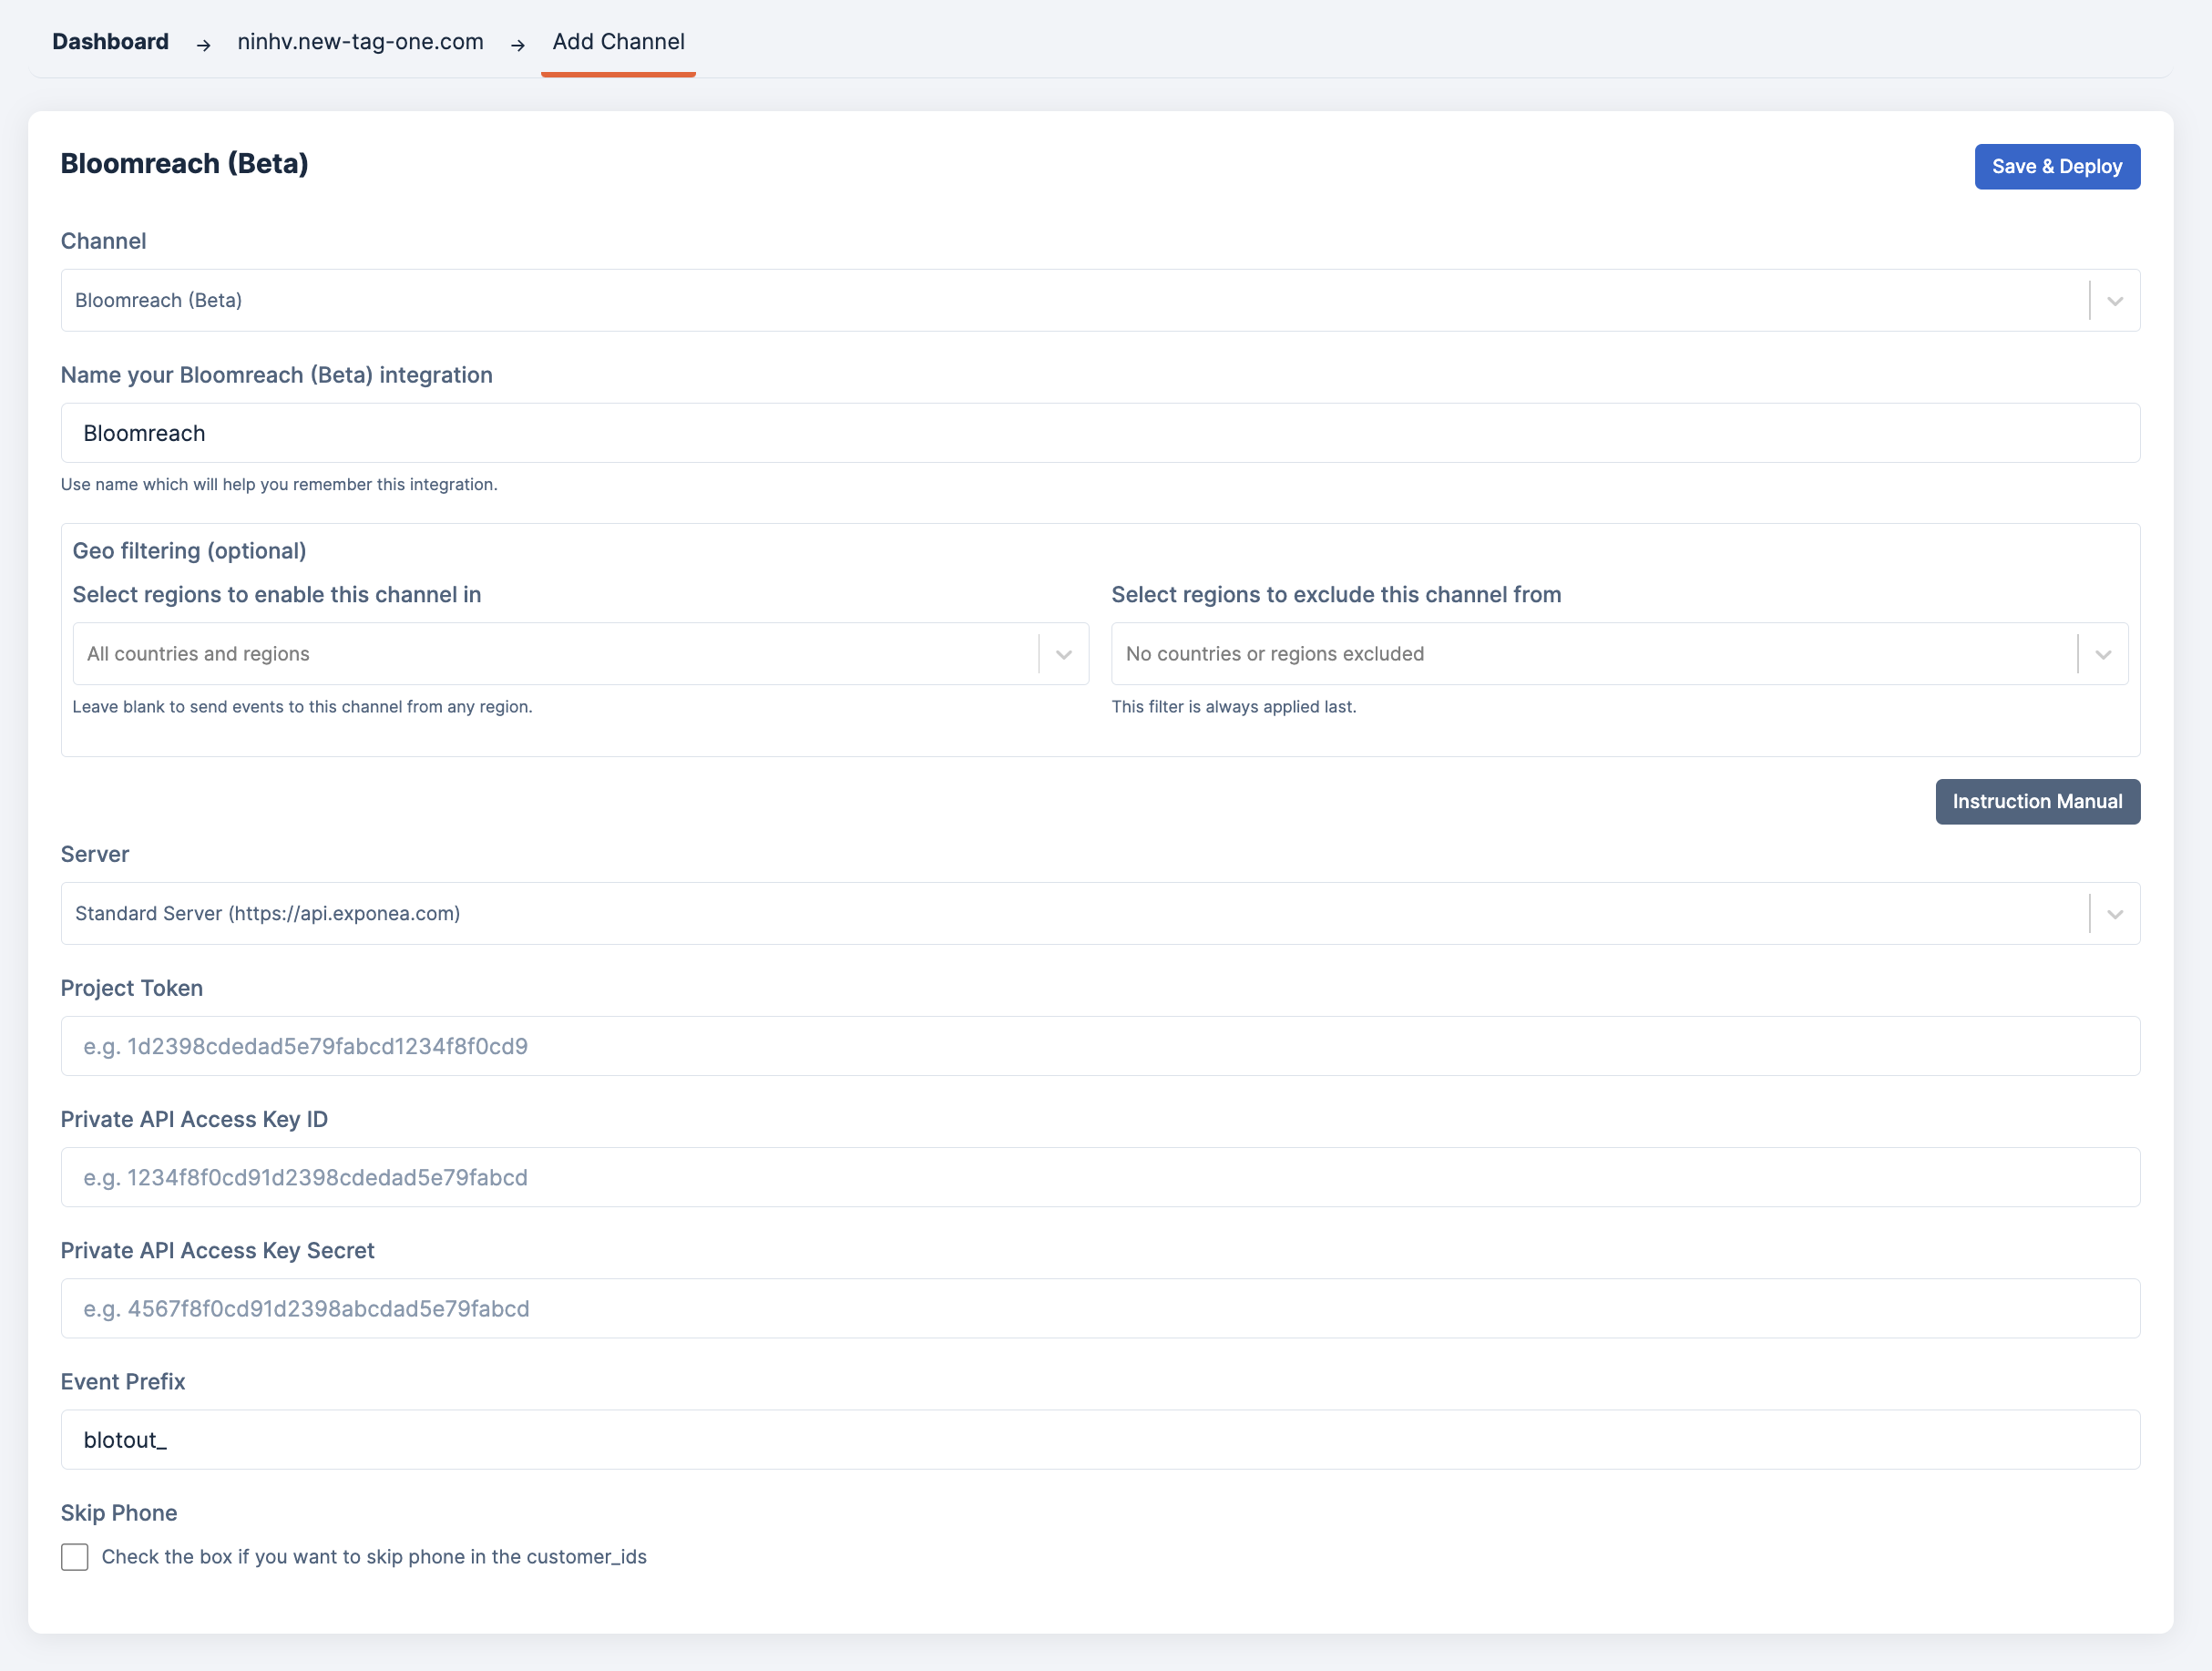Click the exclude regions chevron arrow
The width and height of the screenshot is (2212, 1671).
2102,654
